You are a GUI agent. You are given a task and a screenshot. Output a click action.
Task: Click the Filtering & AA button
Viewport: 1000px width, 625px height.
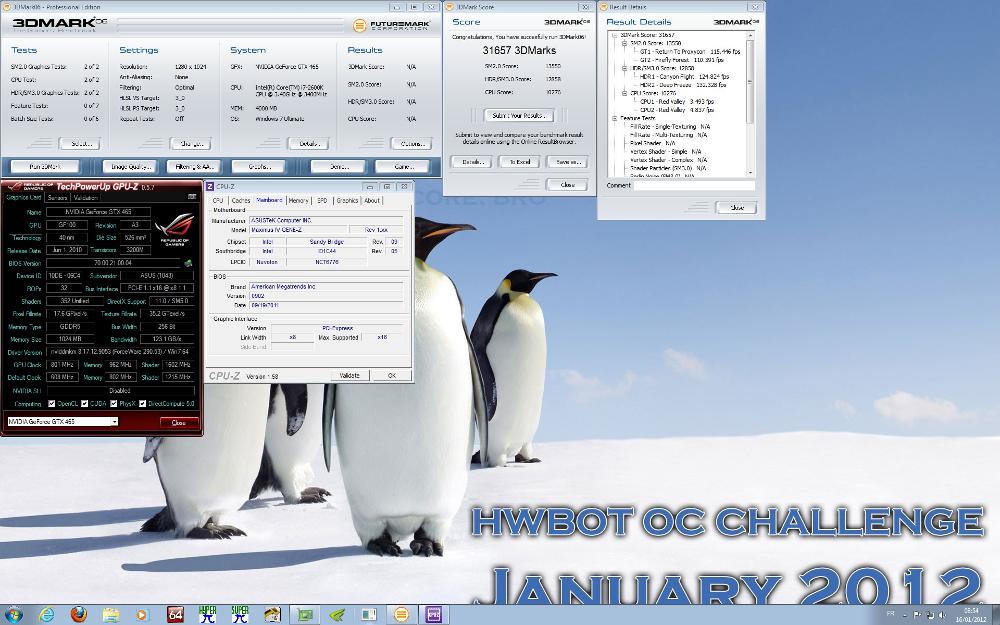[x=193, y=166]
